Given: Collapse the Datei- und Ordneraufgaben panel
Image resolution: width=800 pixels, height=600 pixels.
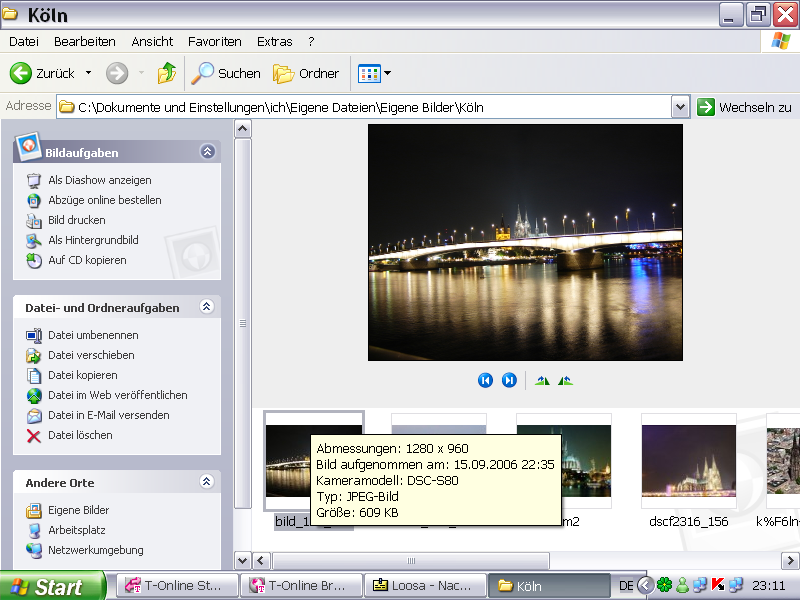Looking at the screenshot, I should point(207,307).
